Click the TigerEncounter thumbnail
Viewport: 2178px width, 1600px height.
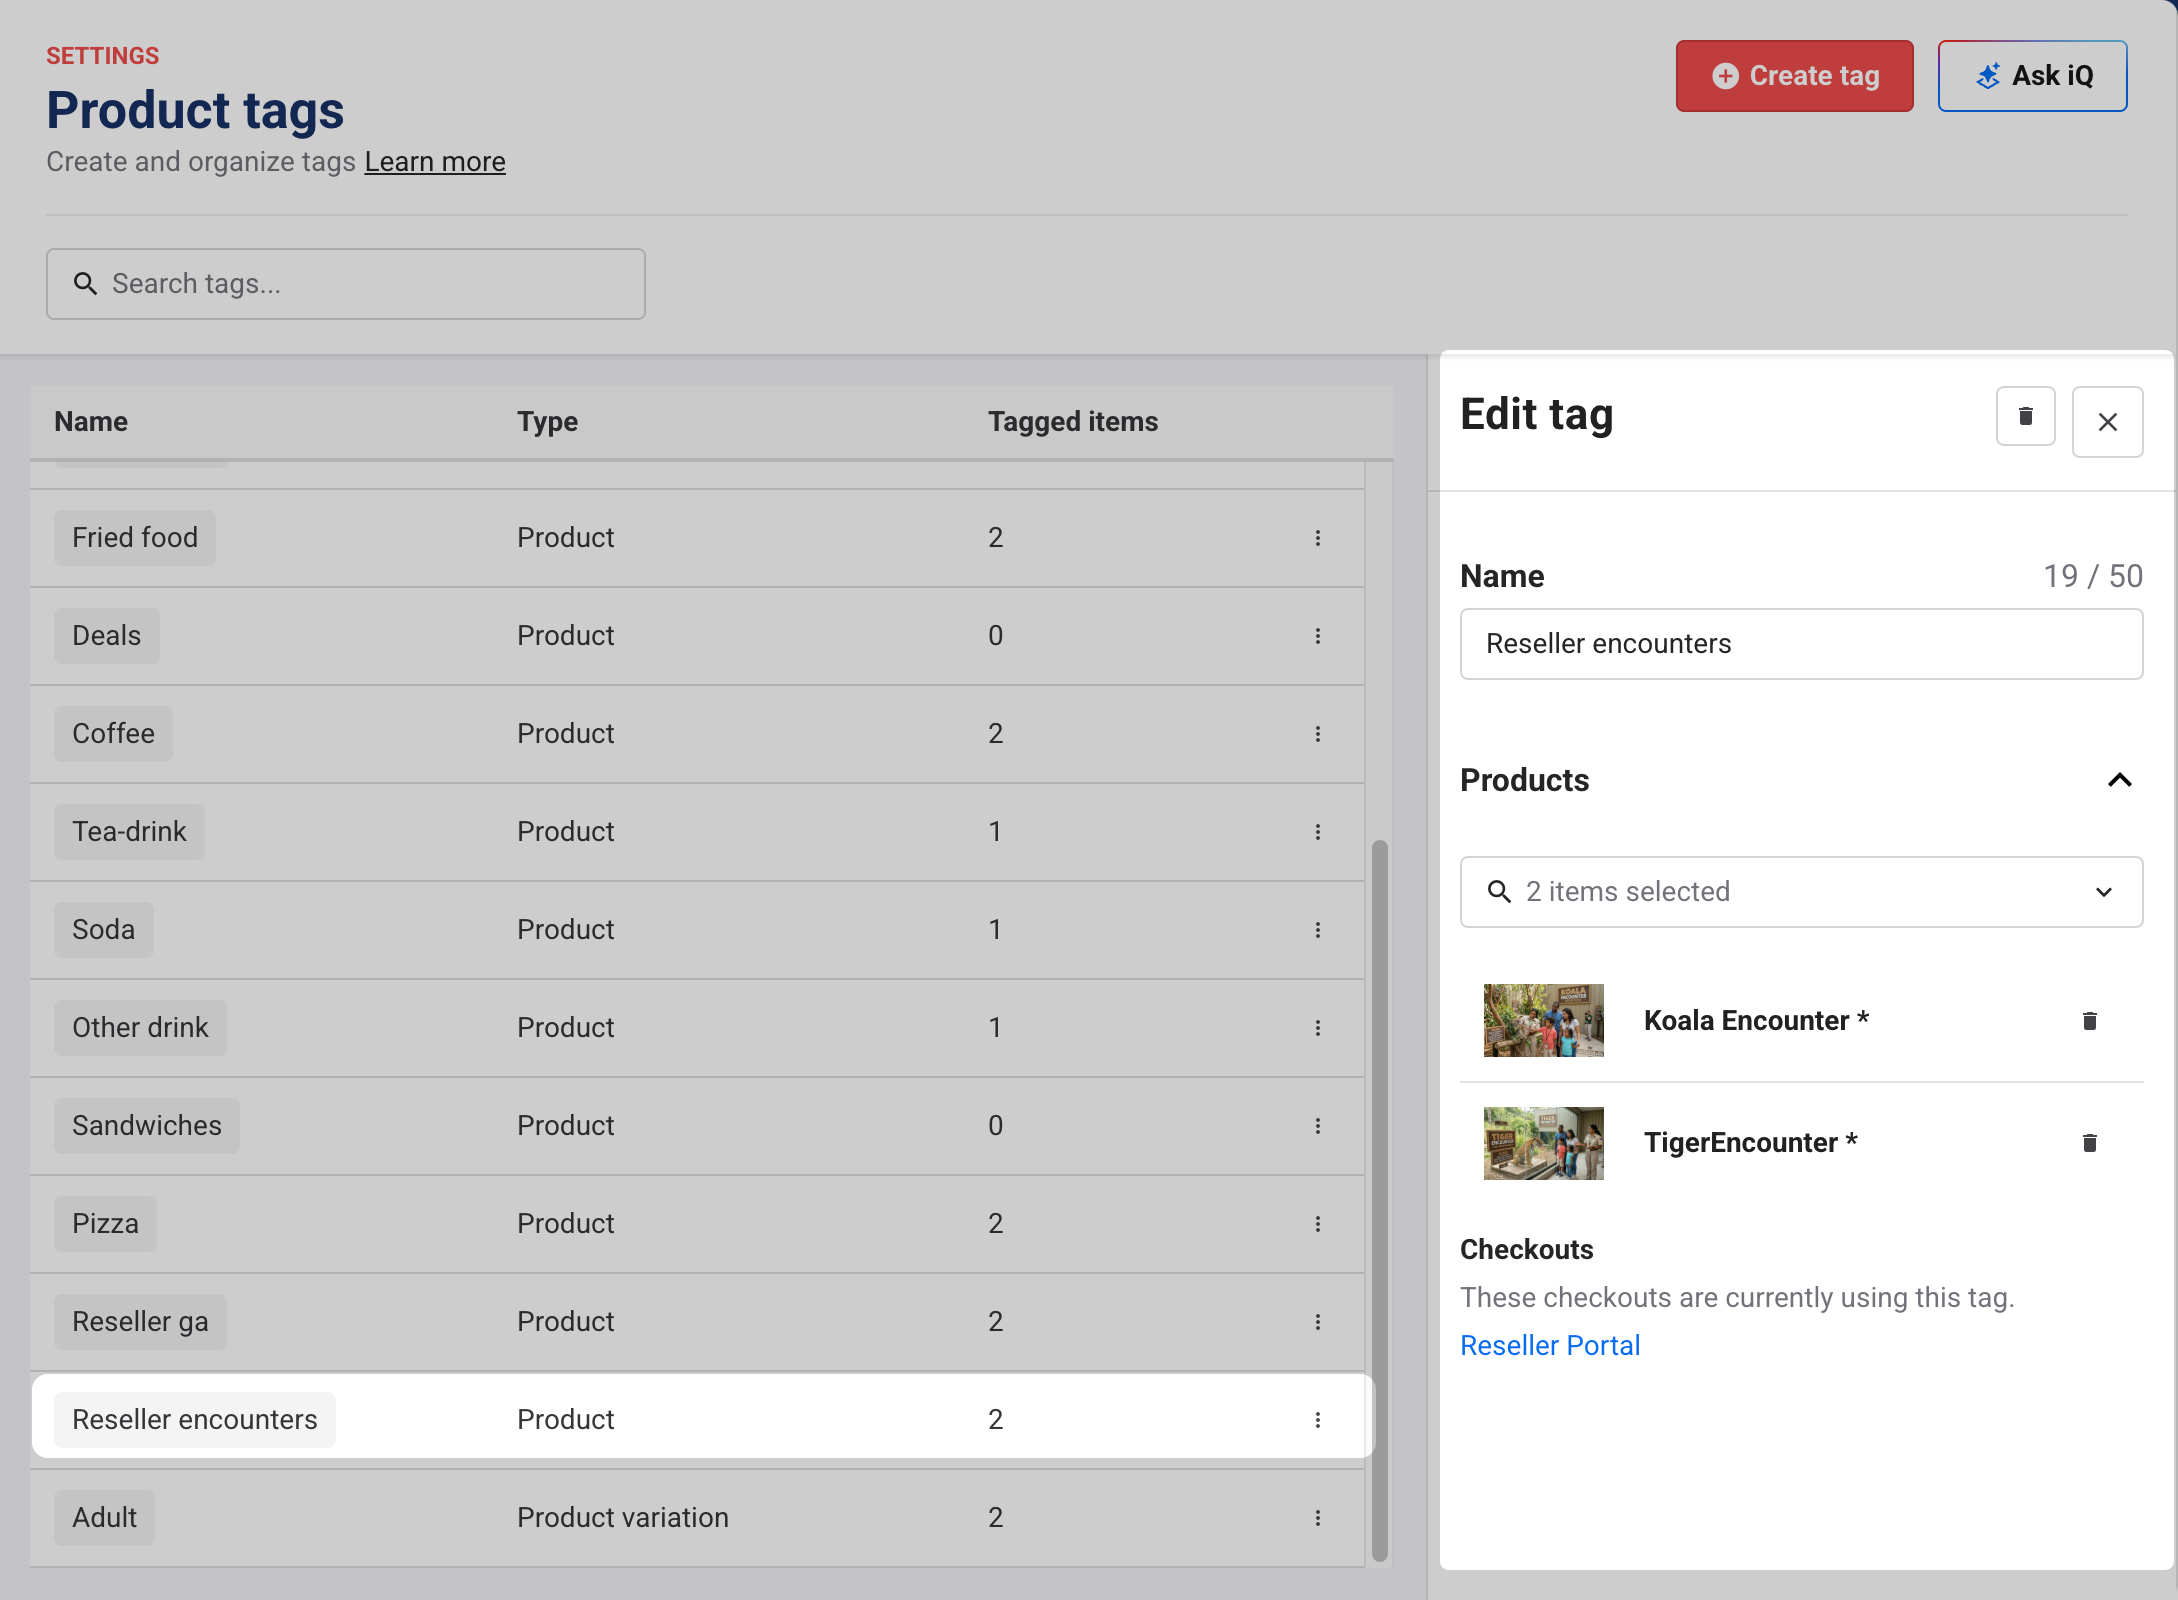coord(1544,1143)
